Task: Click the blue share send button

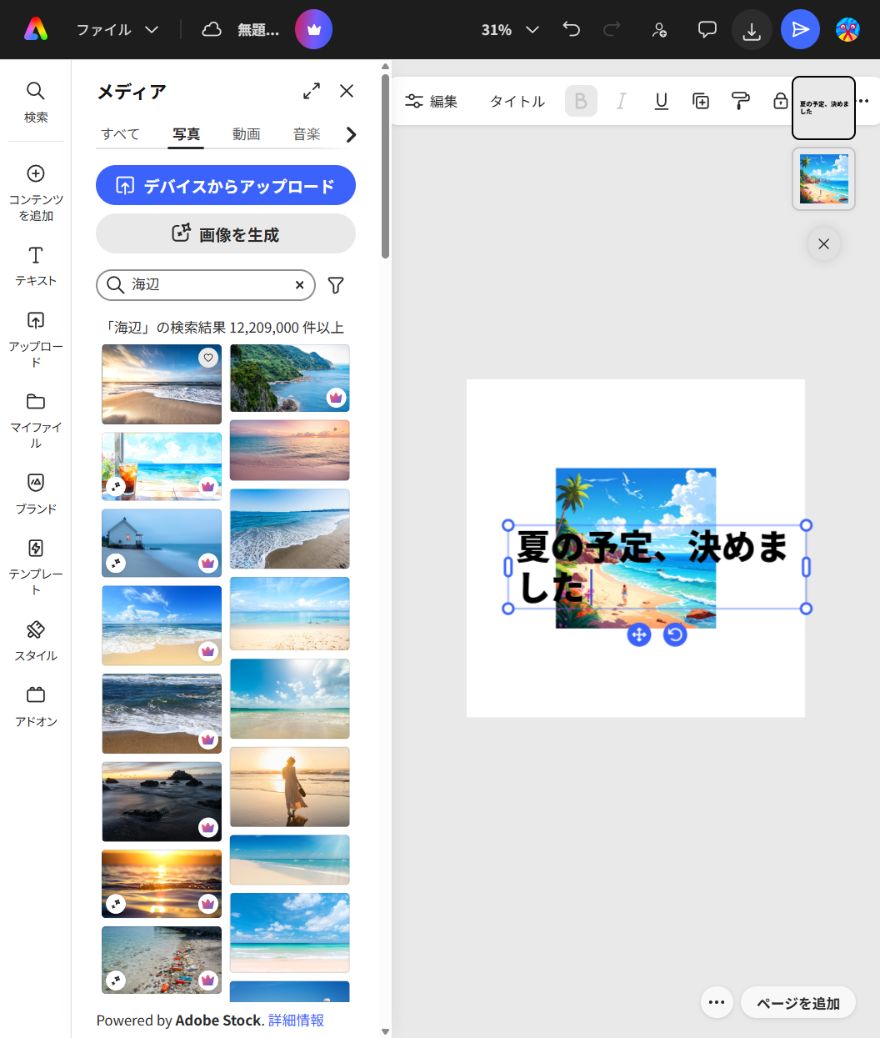Action: [x=800, y=29]
